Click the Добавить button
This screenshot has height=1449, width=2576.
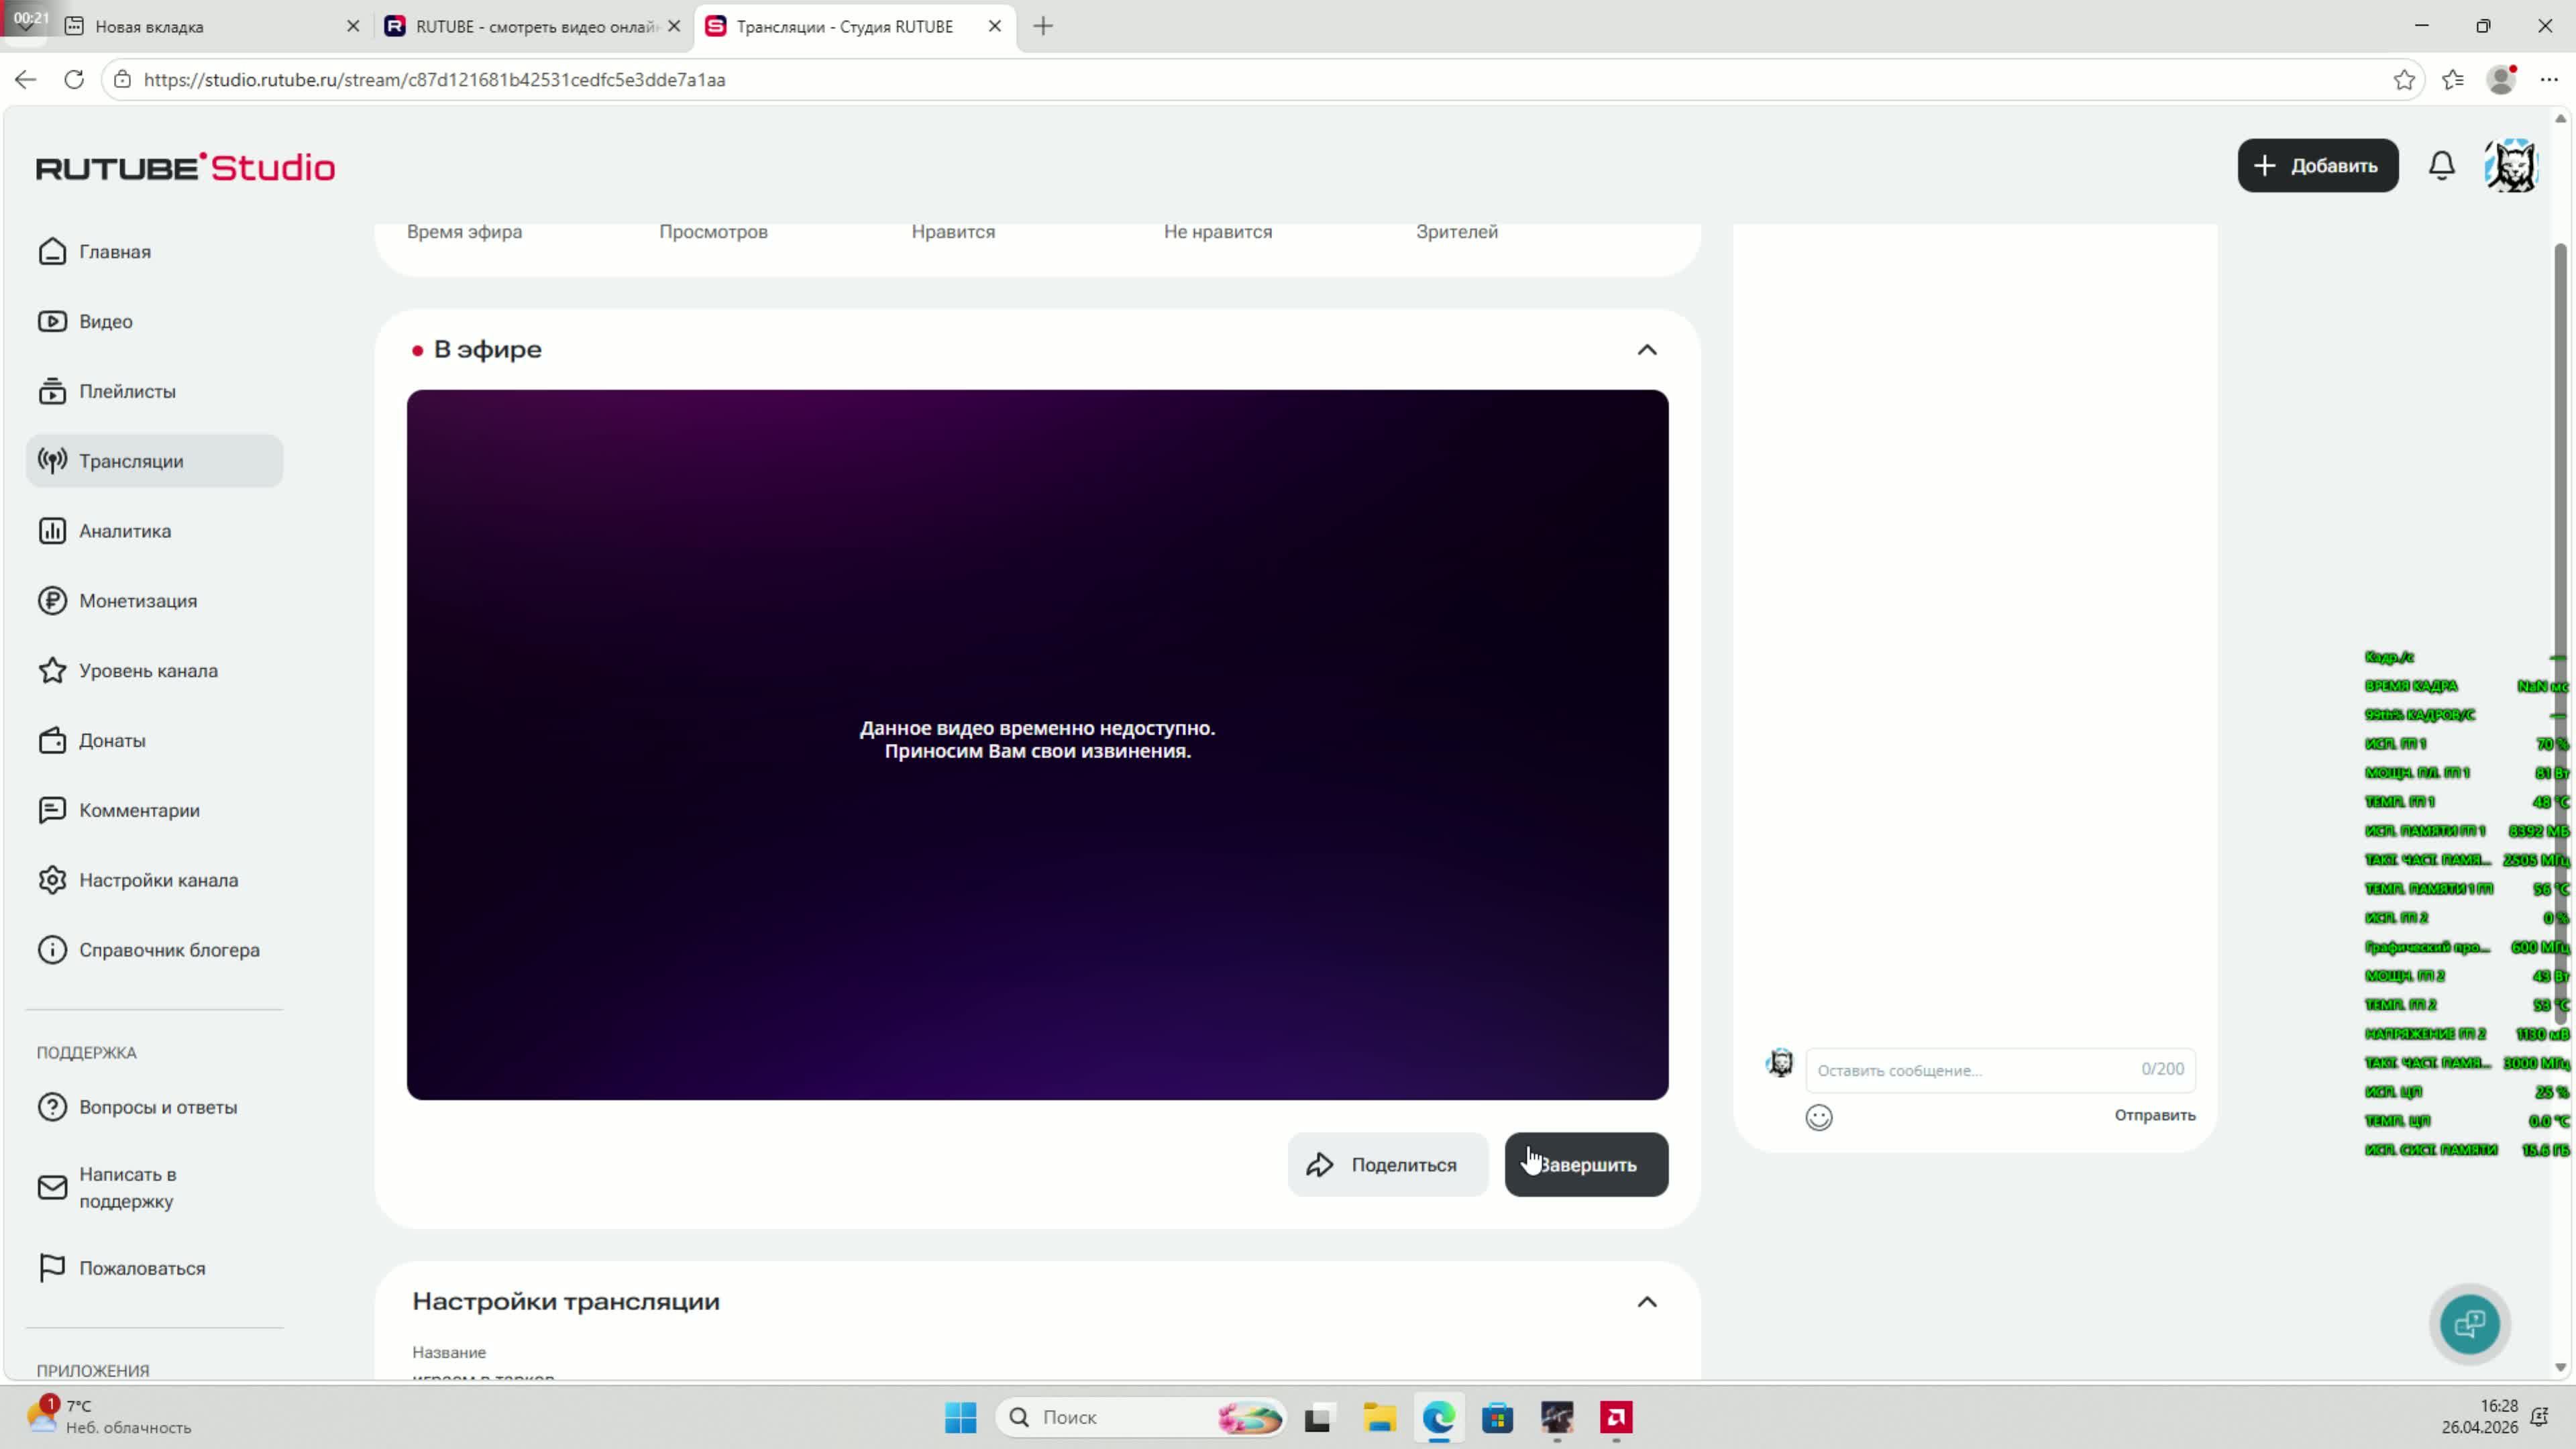pos(2317,166)
